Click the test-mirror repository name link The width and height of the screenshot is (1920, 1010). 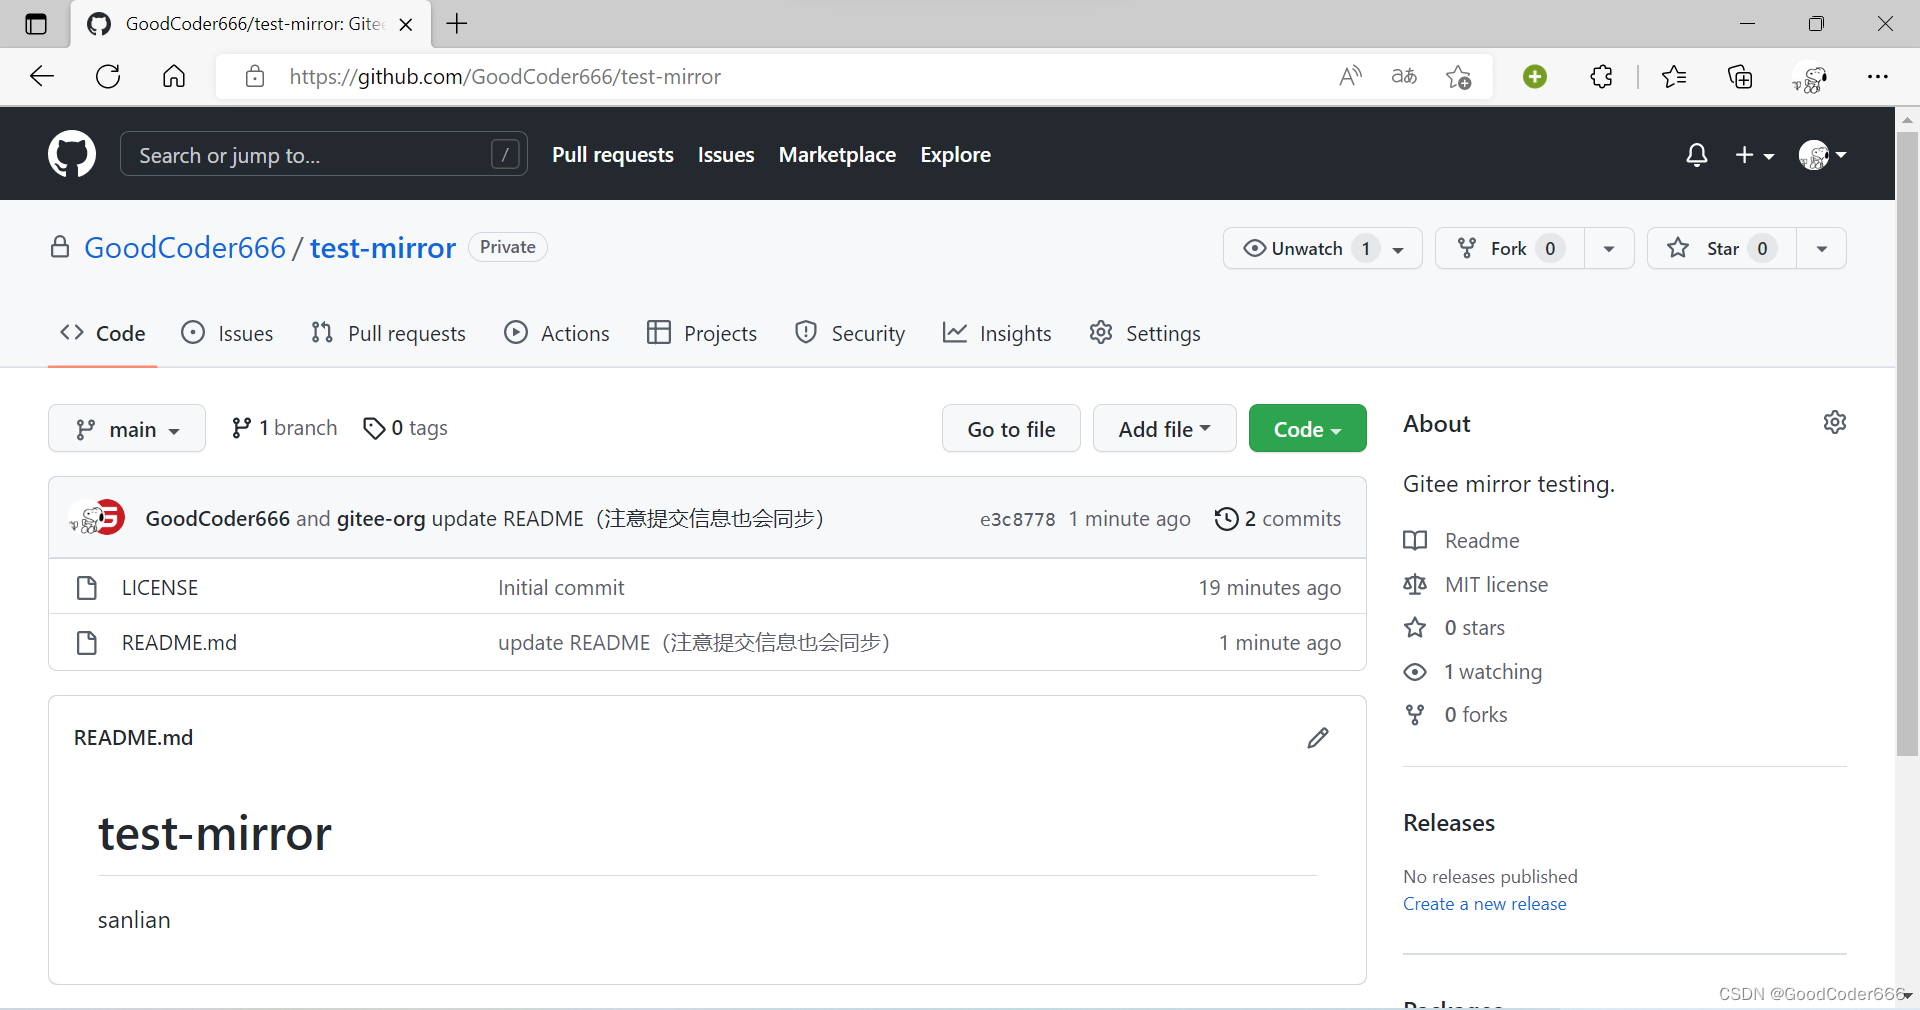(383, 248)
